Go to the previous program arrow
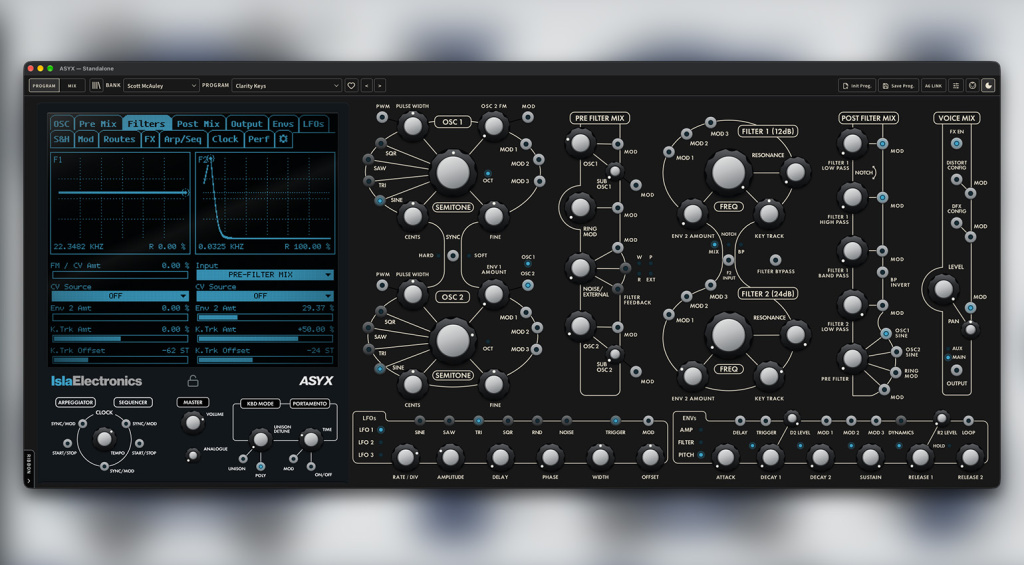This screenshot has width=1024, height=565. 367,86
